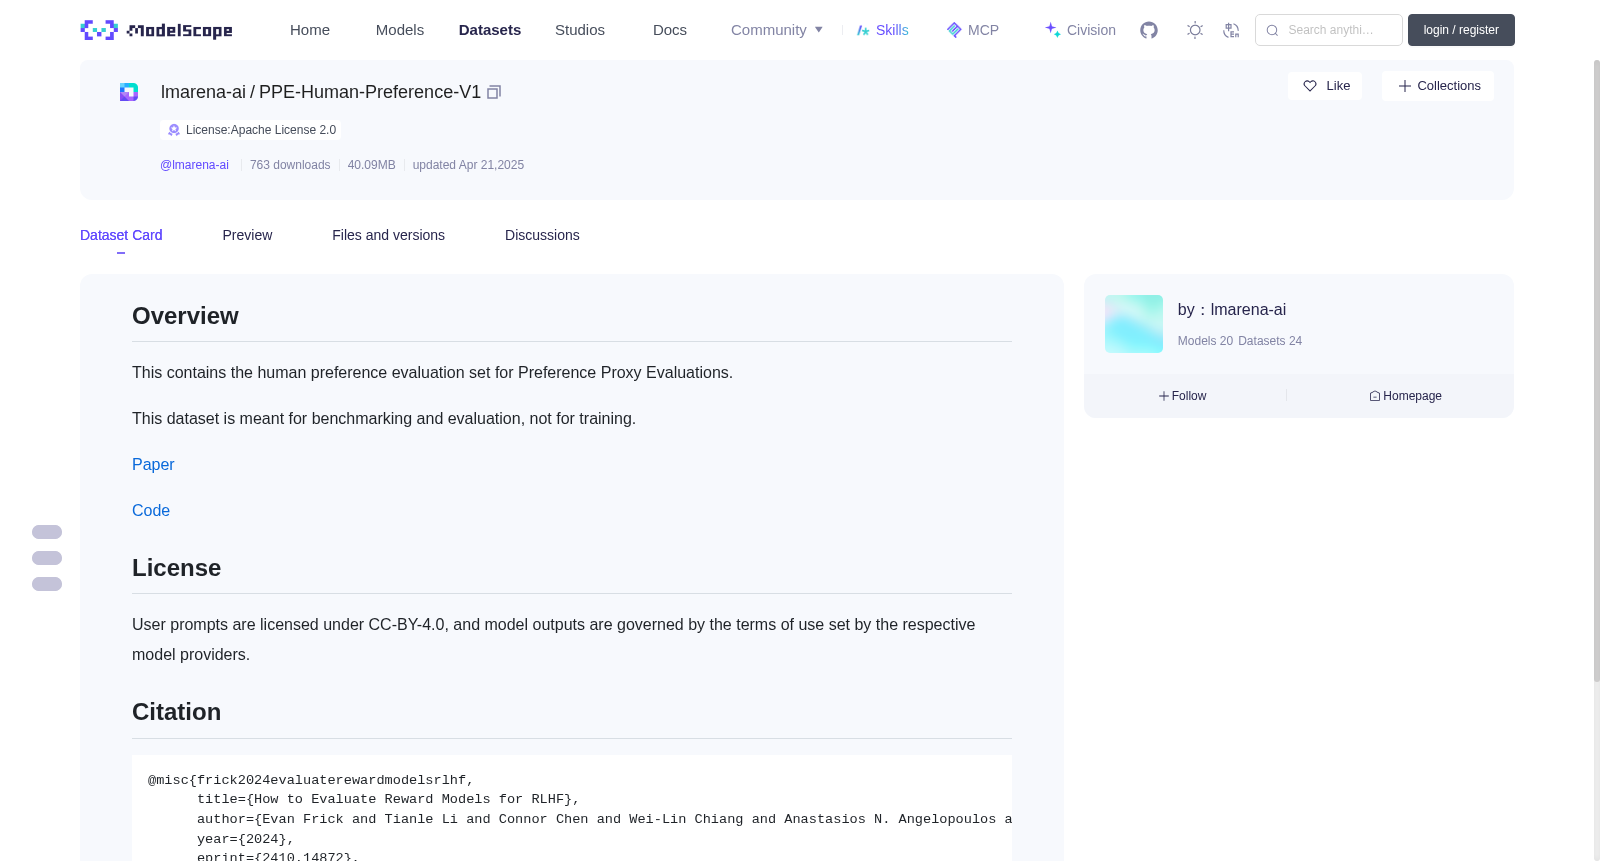Open the Code link
Image resolution: width=1600 pixels, height=861 pixels.
coord(151,510)
